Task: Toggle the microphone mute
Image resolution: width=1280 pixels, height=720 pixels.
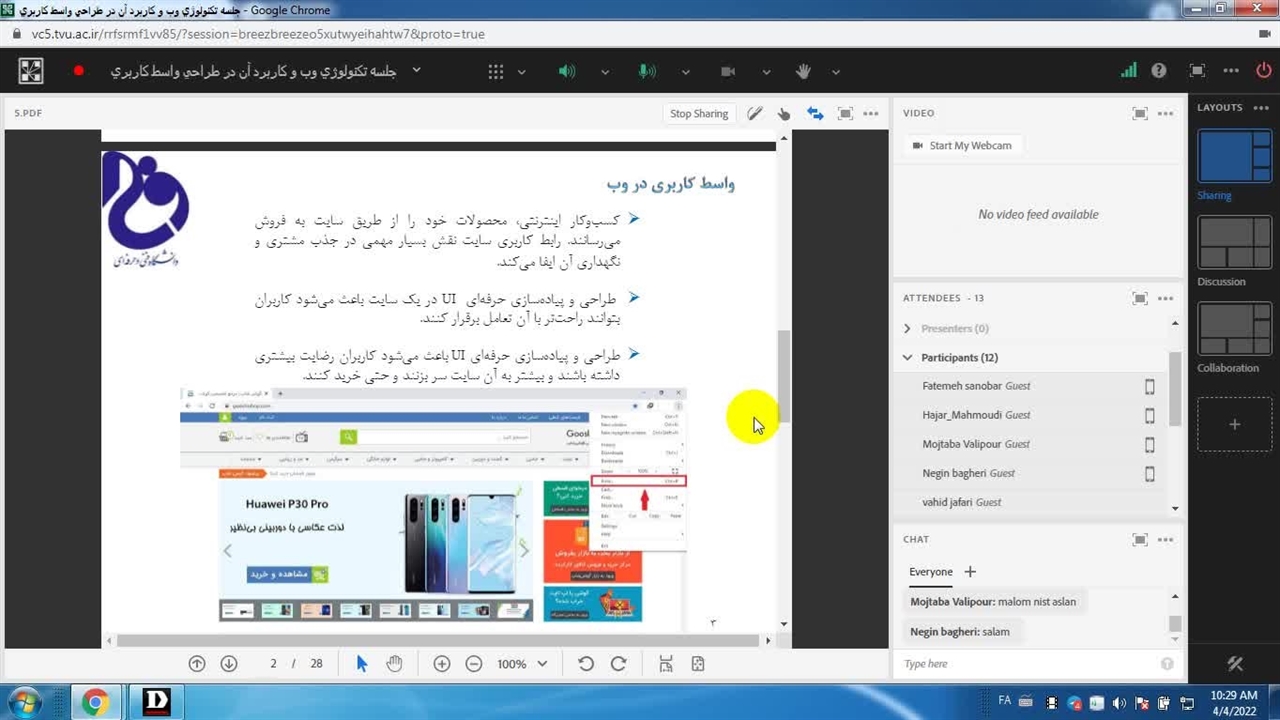Action: click(x=647, y=72)
